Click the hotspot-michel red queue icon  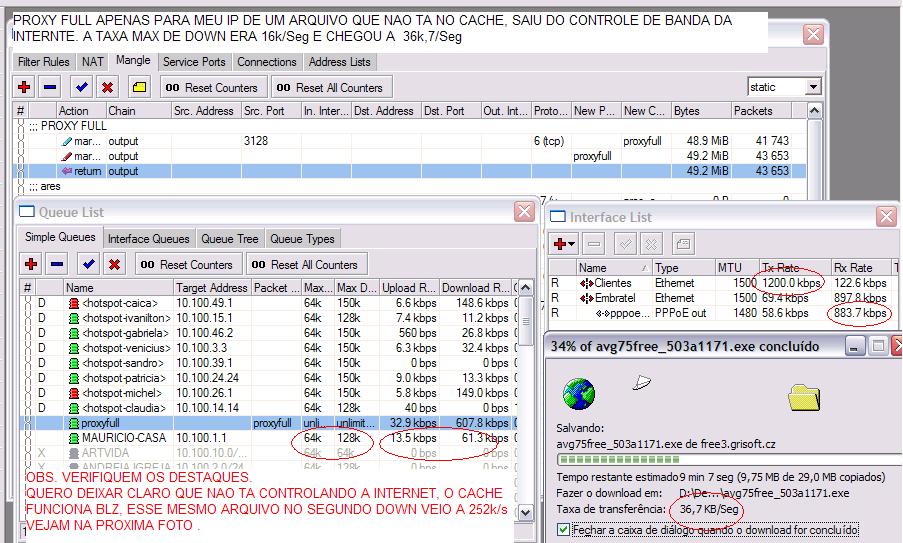(74, 393)
